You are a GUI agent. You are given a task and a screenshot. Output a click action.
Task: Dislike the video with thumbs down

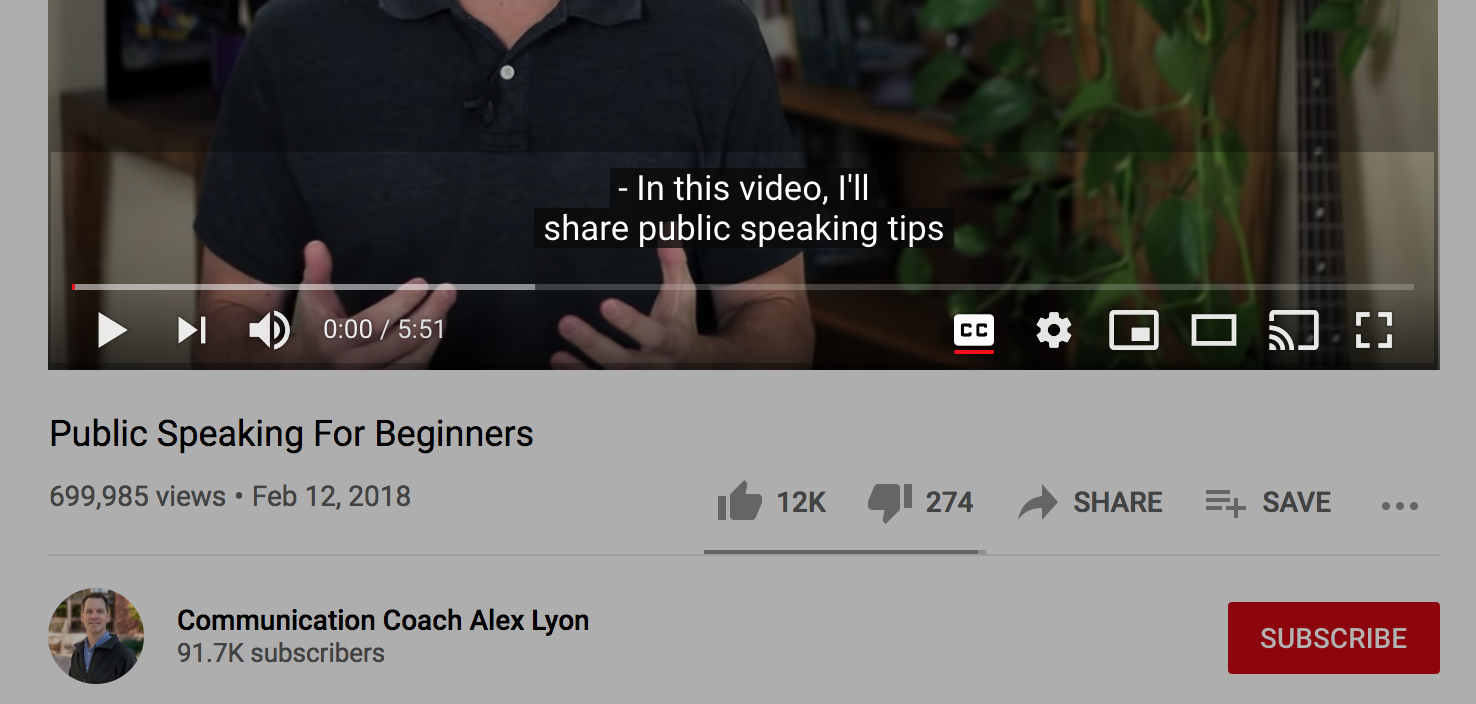pos(921,502)
